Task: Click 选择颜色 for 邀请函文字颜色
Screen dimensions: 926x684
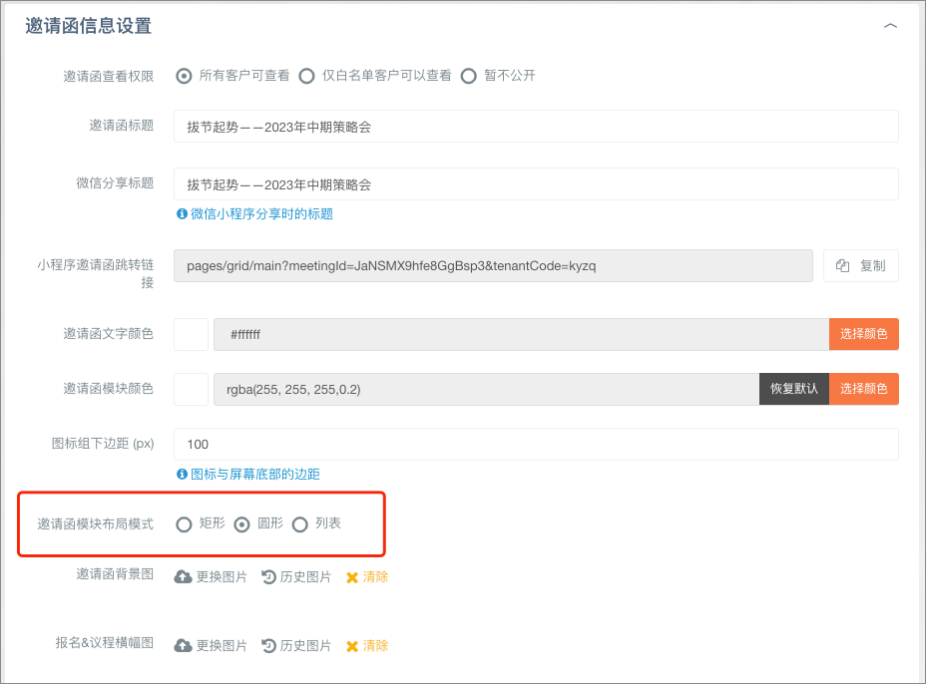Action: point(863,334)
